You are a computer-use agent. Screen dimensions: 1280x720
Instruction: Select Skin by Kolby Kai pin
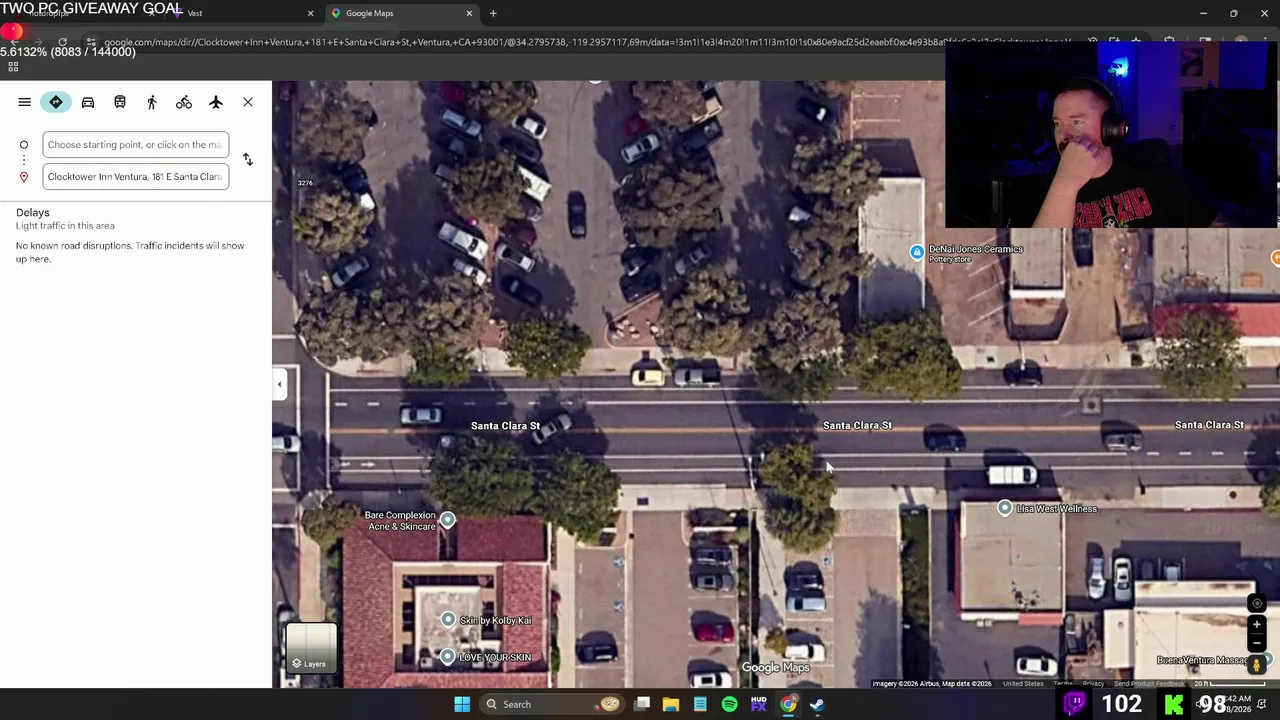point(448,620)
